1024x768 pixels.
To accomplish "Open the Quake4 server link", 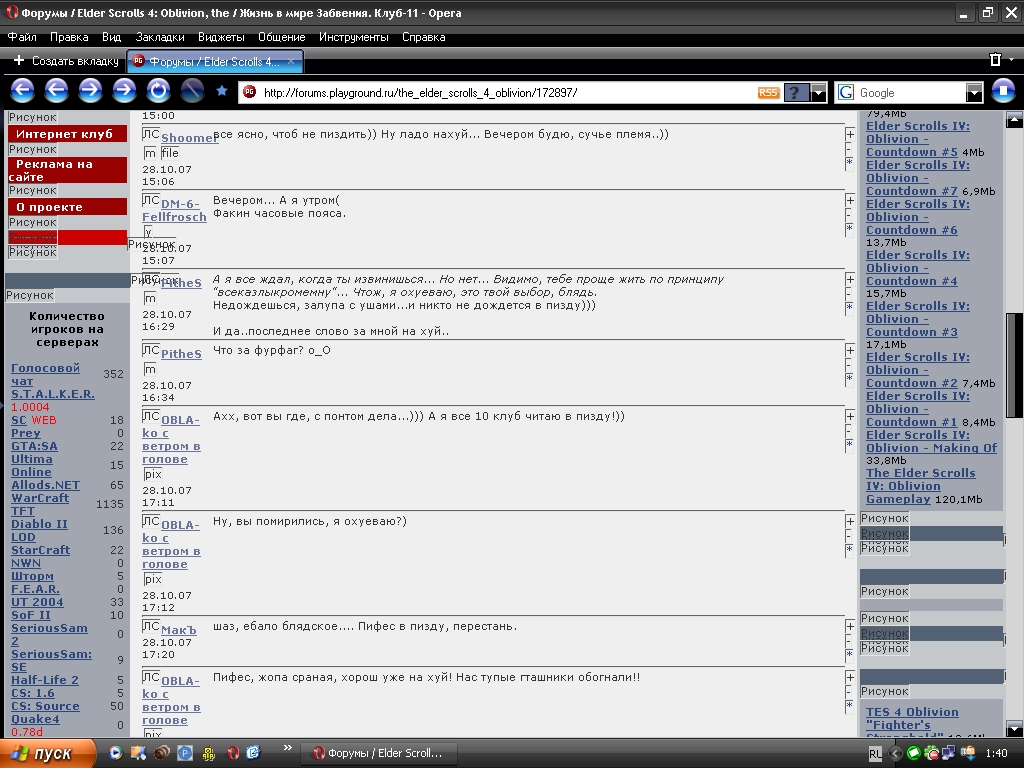I will tap(35, 719).
